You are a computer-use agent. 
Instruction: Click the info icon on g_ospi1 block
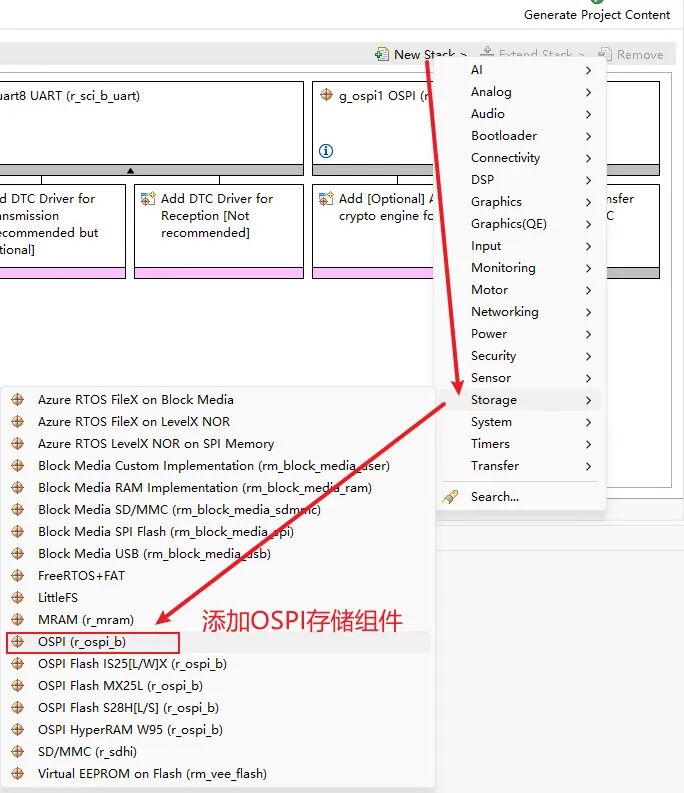point(325,151)
